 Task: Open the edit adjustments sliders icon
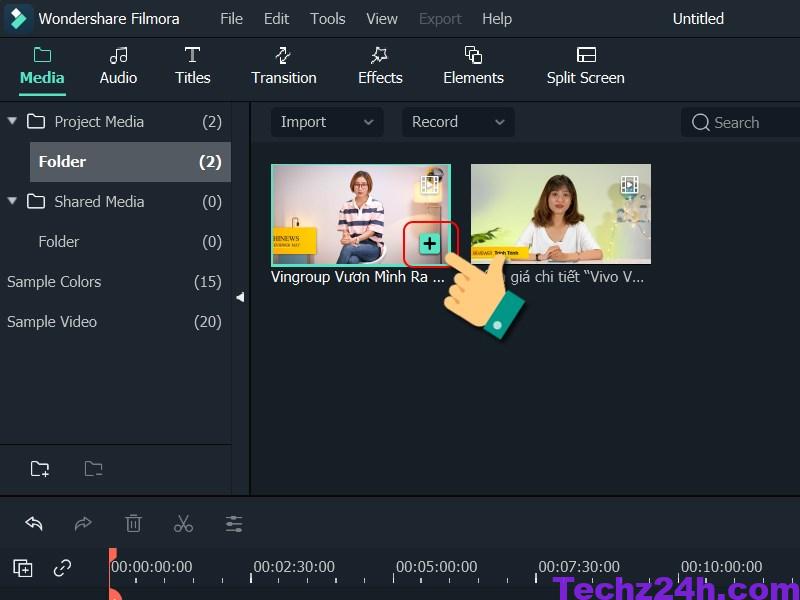click(x=234, y=523)
